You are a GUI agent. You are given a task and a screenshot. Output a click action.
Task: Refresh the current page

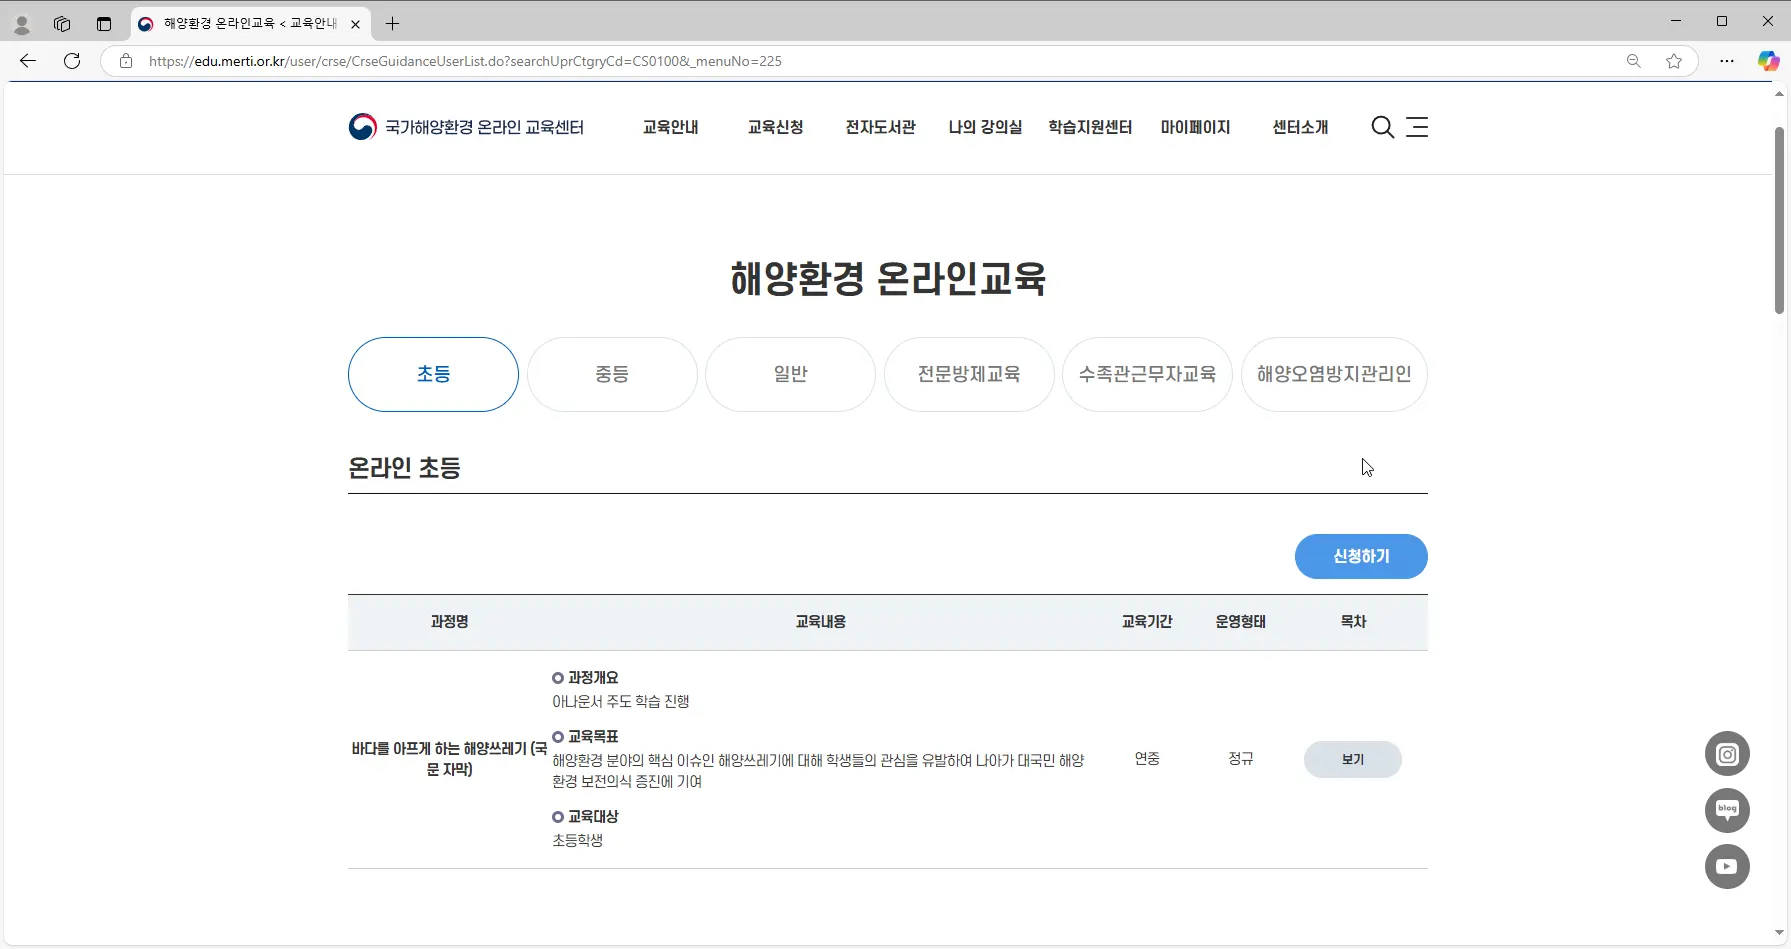[x=71, y=61]
